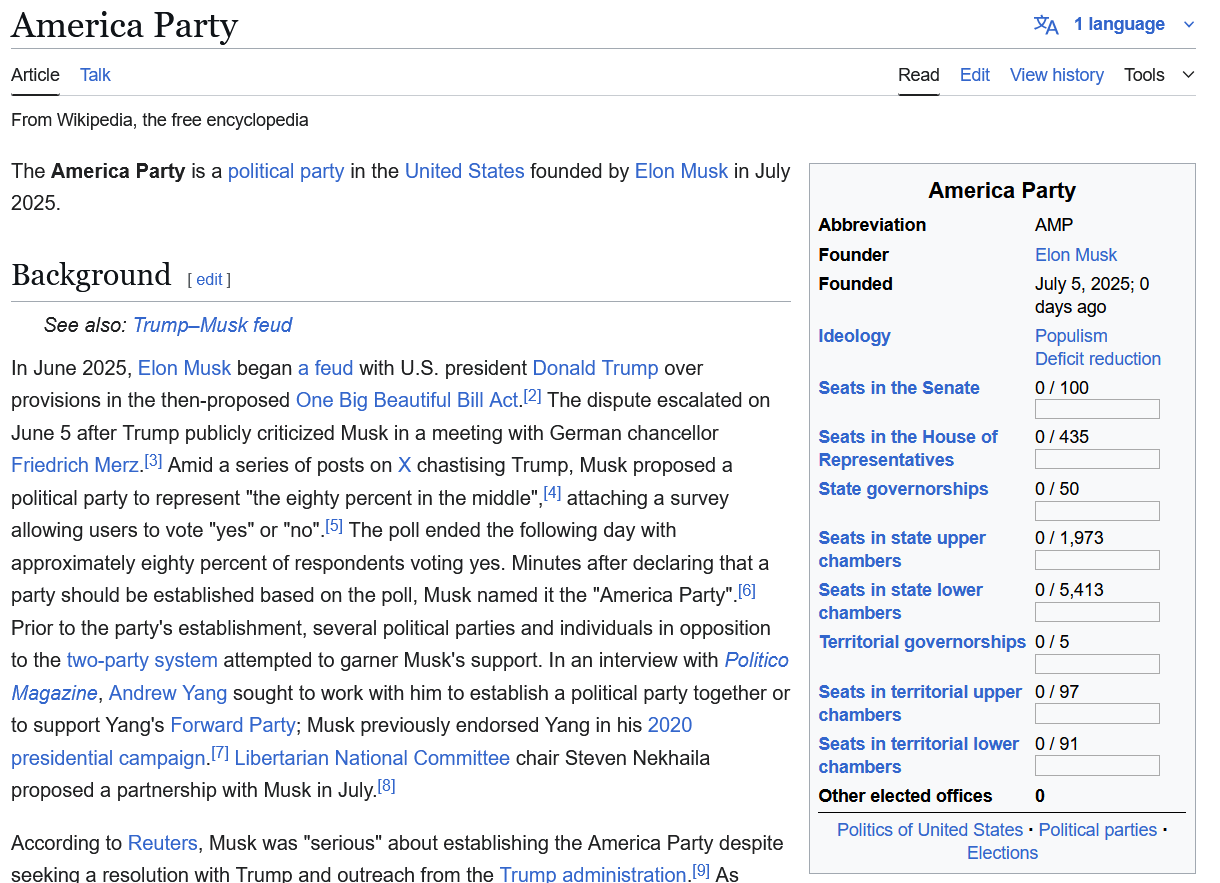Click citation reference [4]
Screen dimensions: 1220x883
click(552, 493)
